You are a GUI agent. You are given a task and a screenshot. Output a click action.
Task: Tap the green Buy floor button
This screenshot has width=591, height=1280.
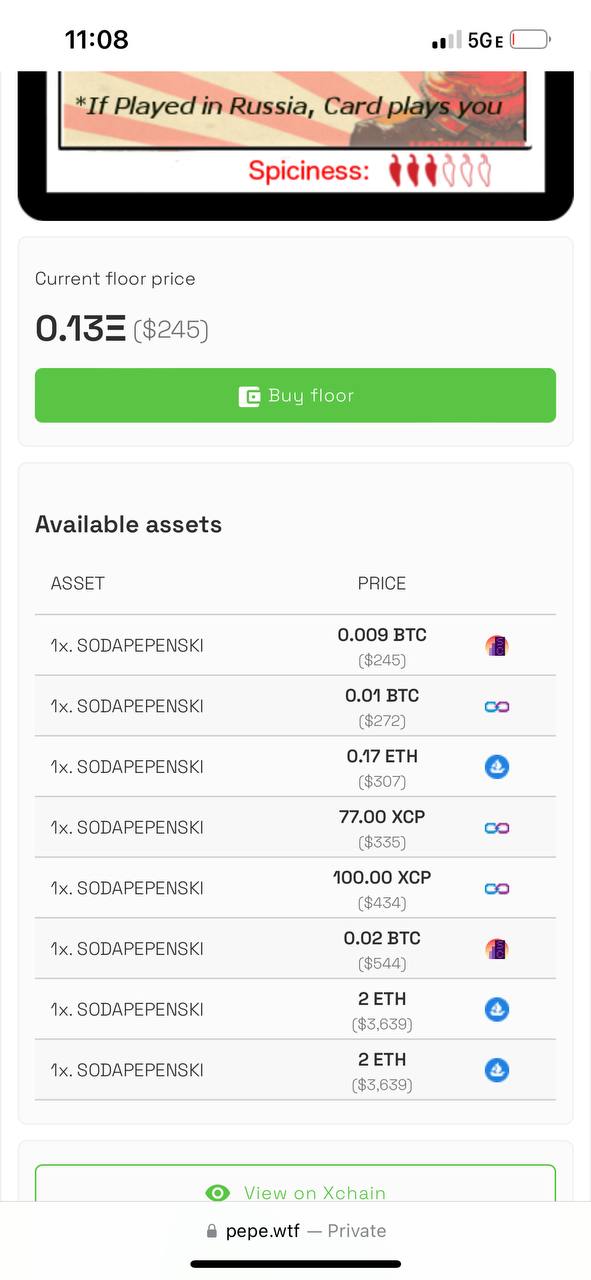coord(295,395)
